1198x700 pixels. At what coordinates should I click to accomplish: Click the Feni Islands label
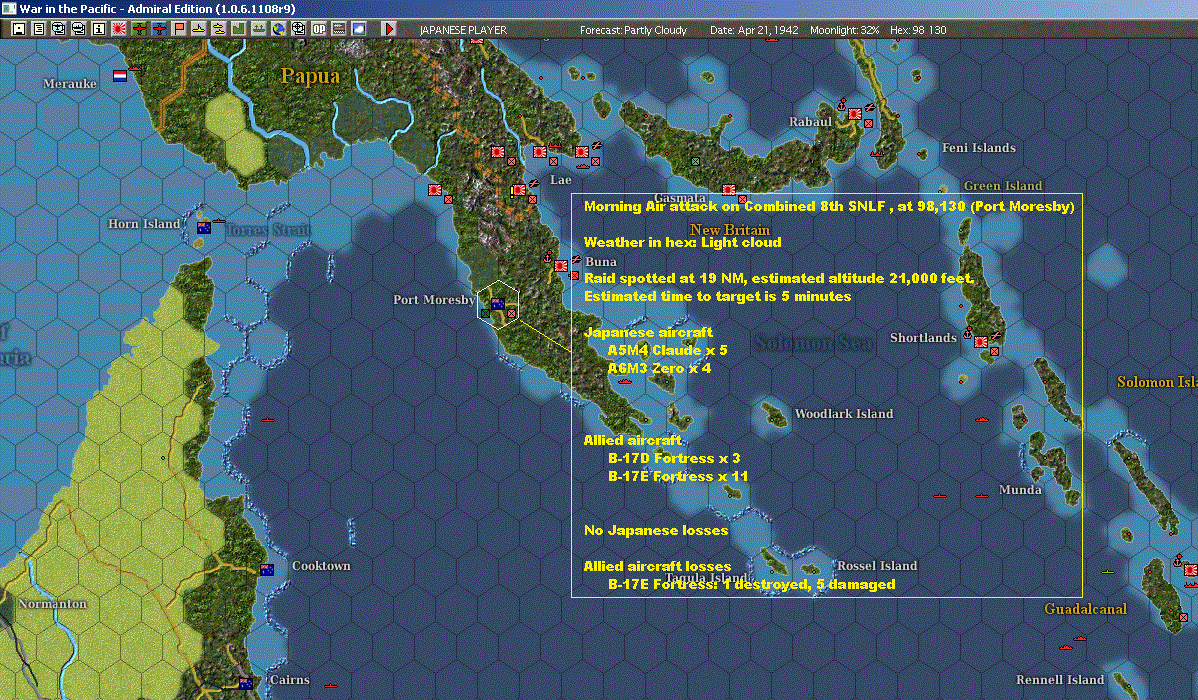pos(979,147)
